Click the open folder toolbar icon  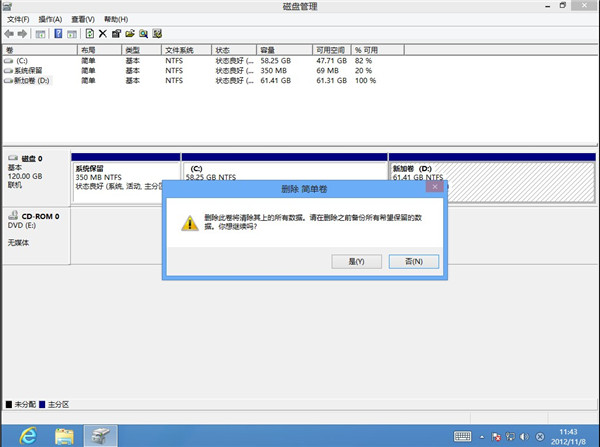coord(130,33)
